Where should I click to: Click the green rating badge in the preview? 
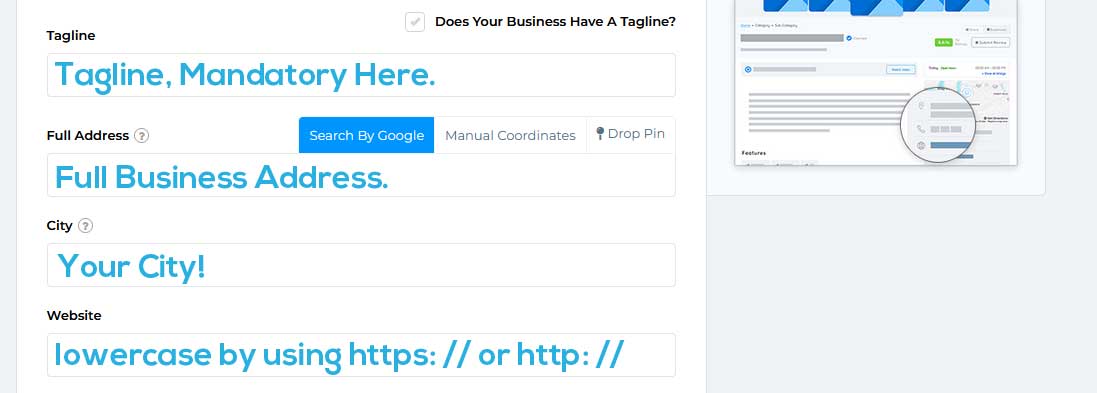(944, 42)
